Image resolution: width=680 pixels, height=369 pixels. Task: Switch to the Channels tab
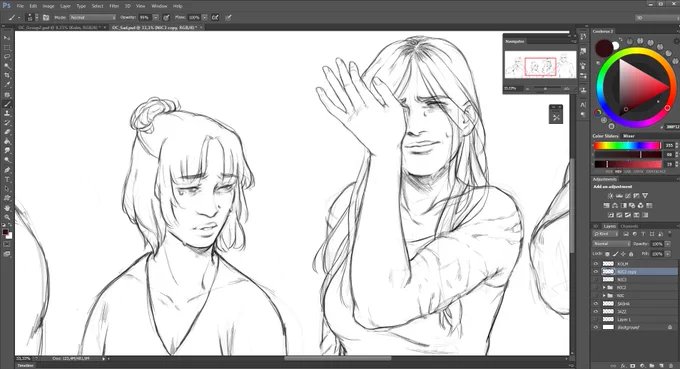click(x=629, y=226)
